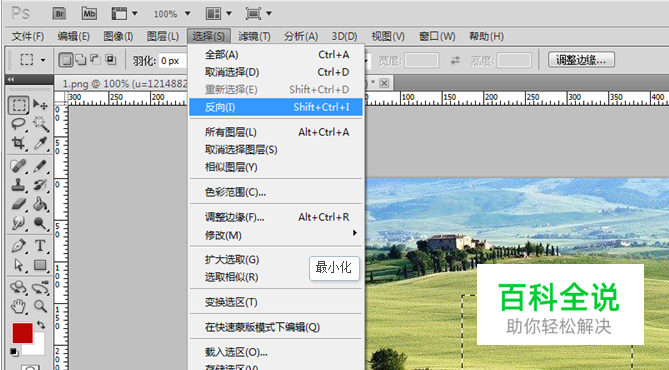Open the 图层(L) menu
Viewport: 669px width, 370px height.
(x=163, y=37)
